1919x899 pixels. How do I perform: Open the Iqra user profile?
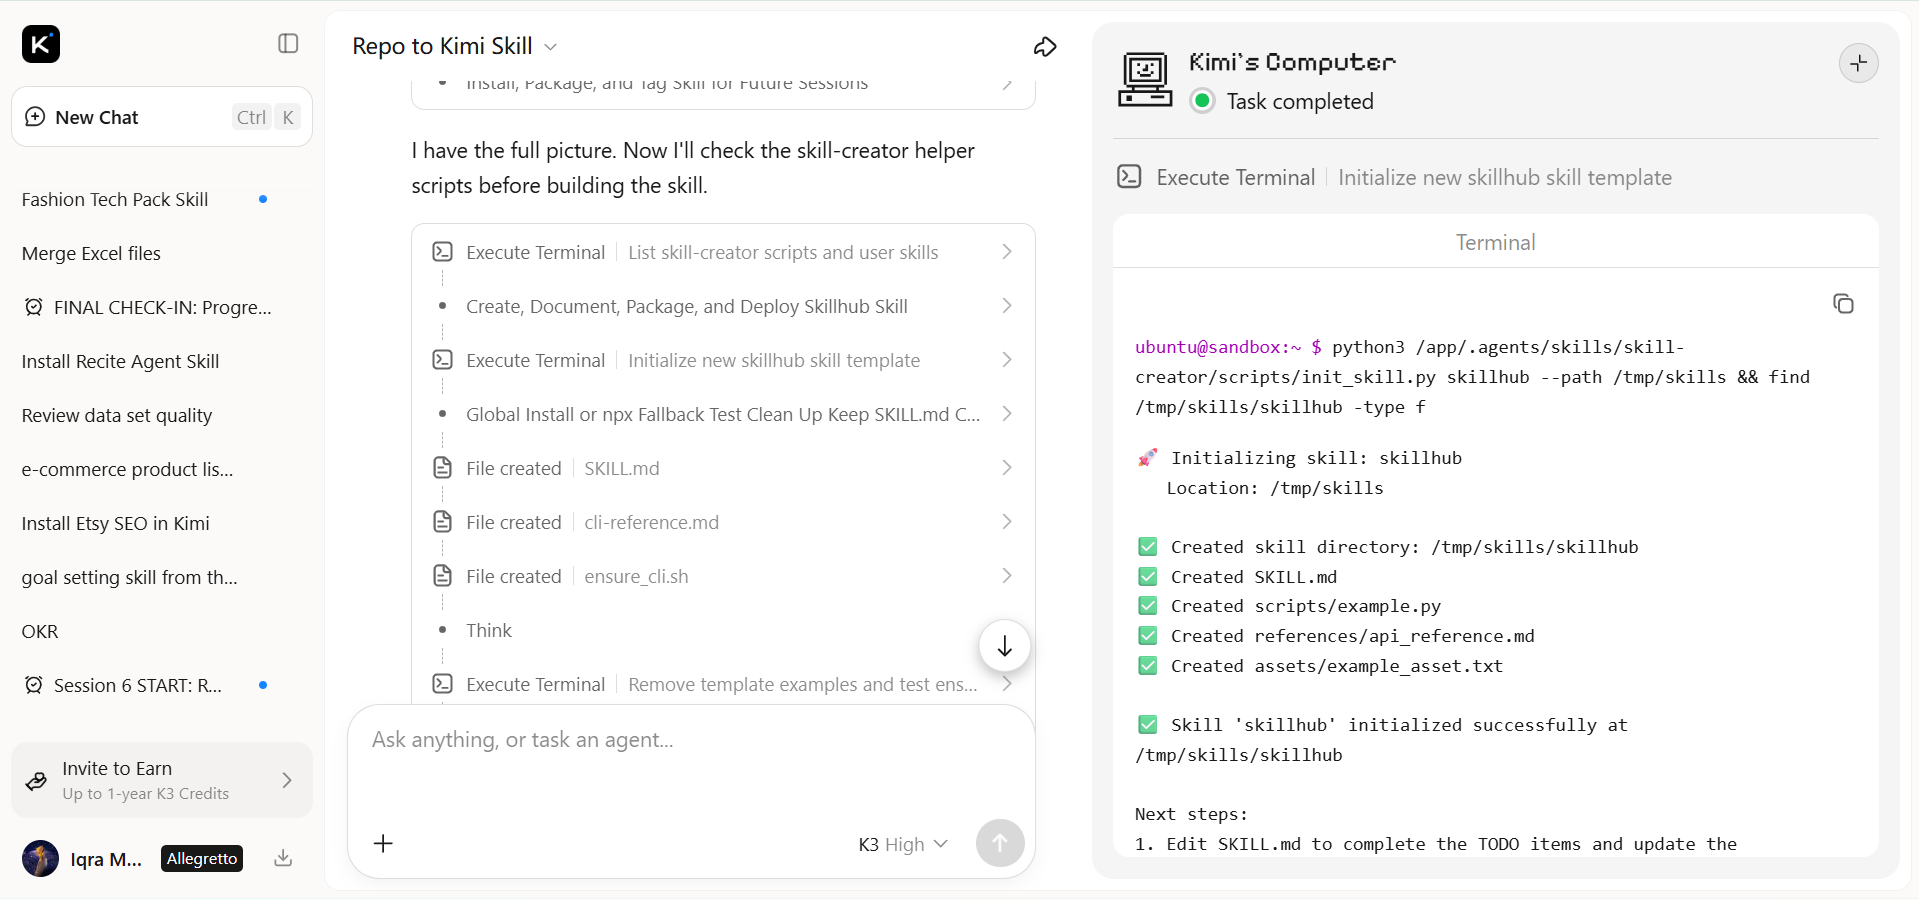tap(82, 858)
